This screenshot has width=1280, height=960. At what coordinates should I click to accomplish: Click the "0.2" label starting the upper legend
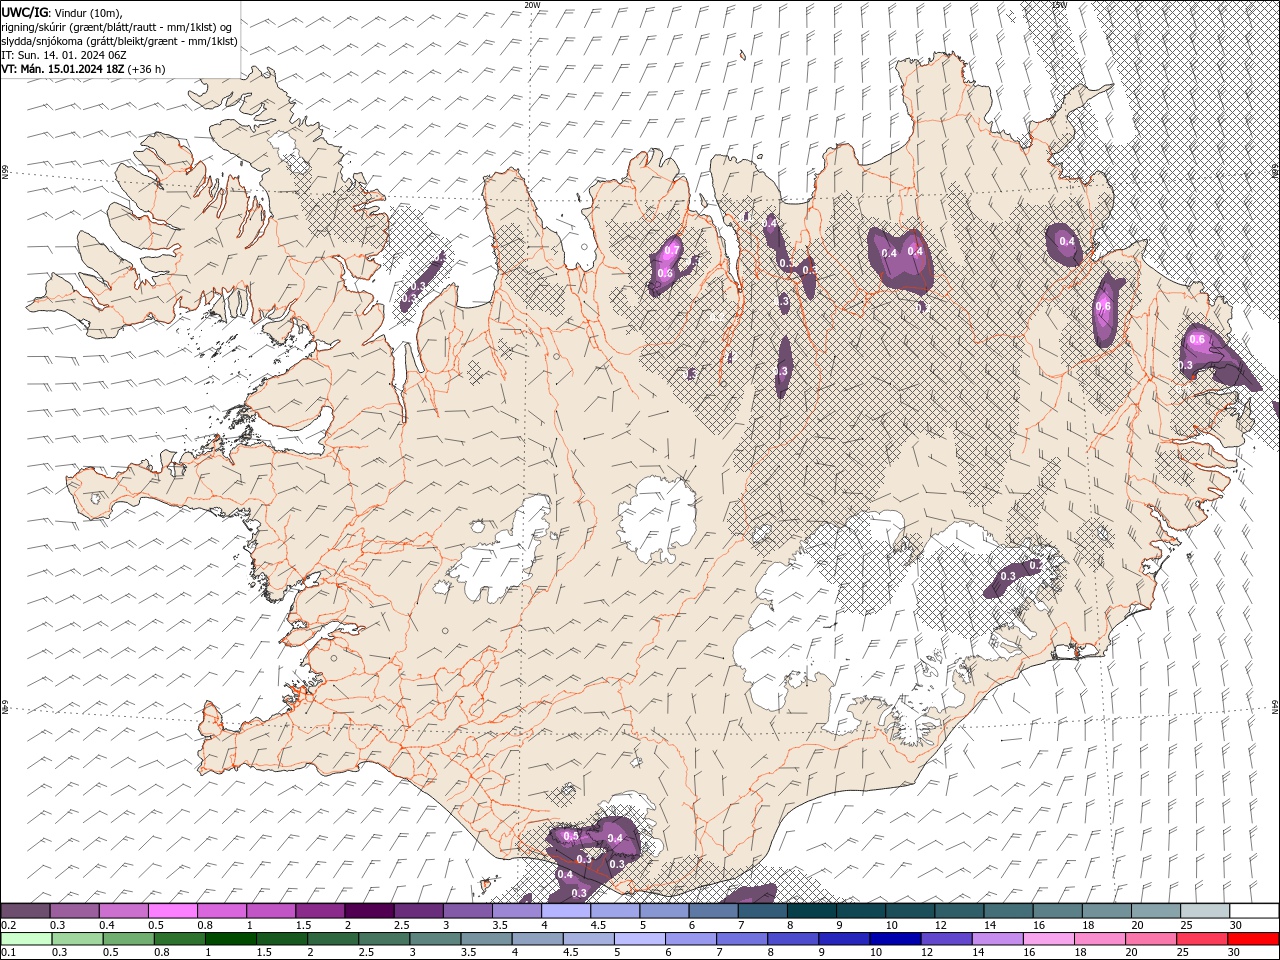[8, 925]
